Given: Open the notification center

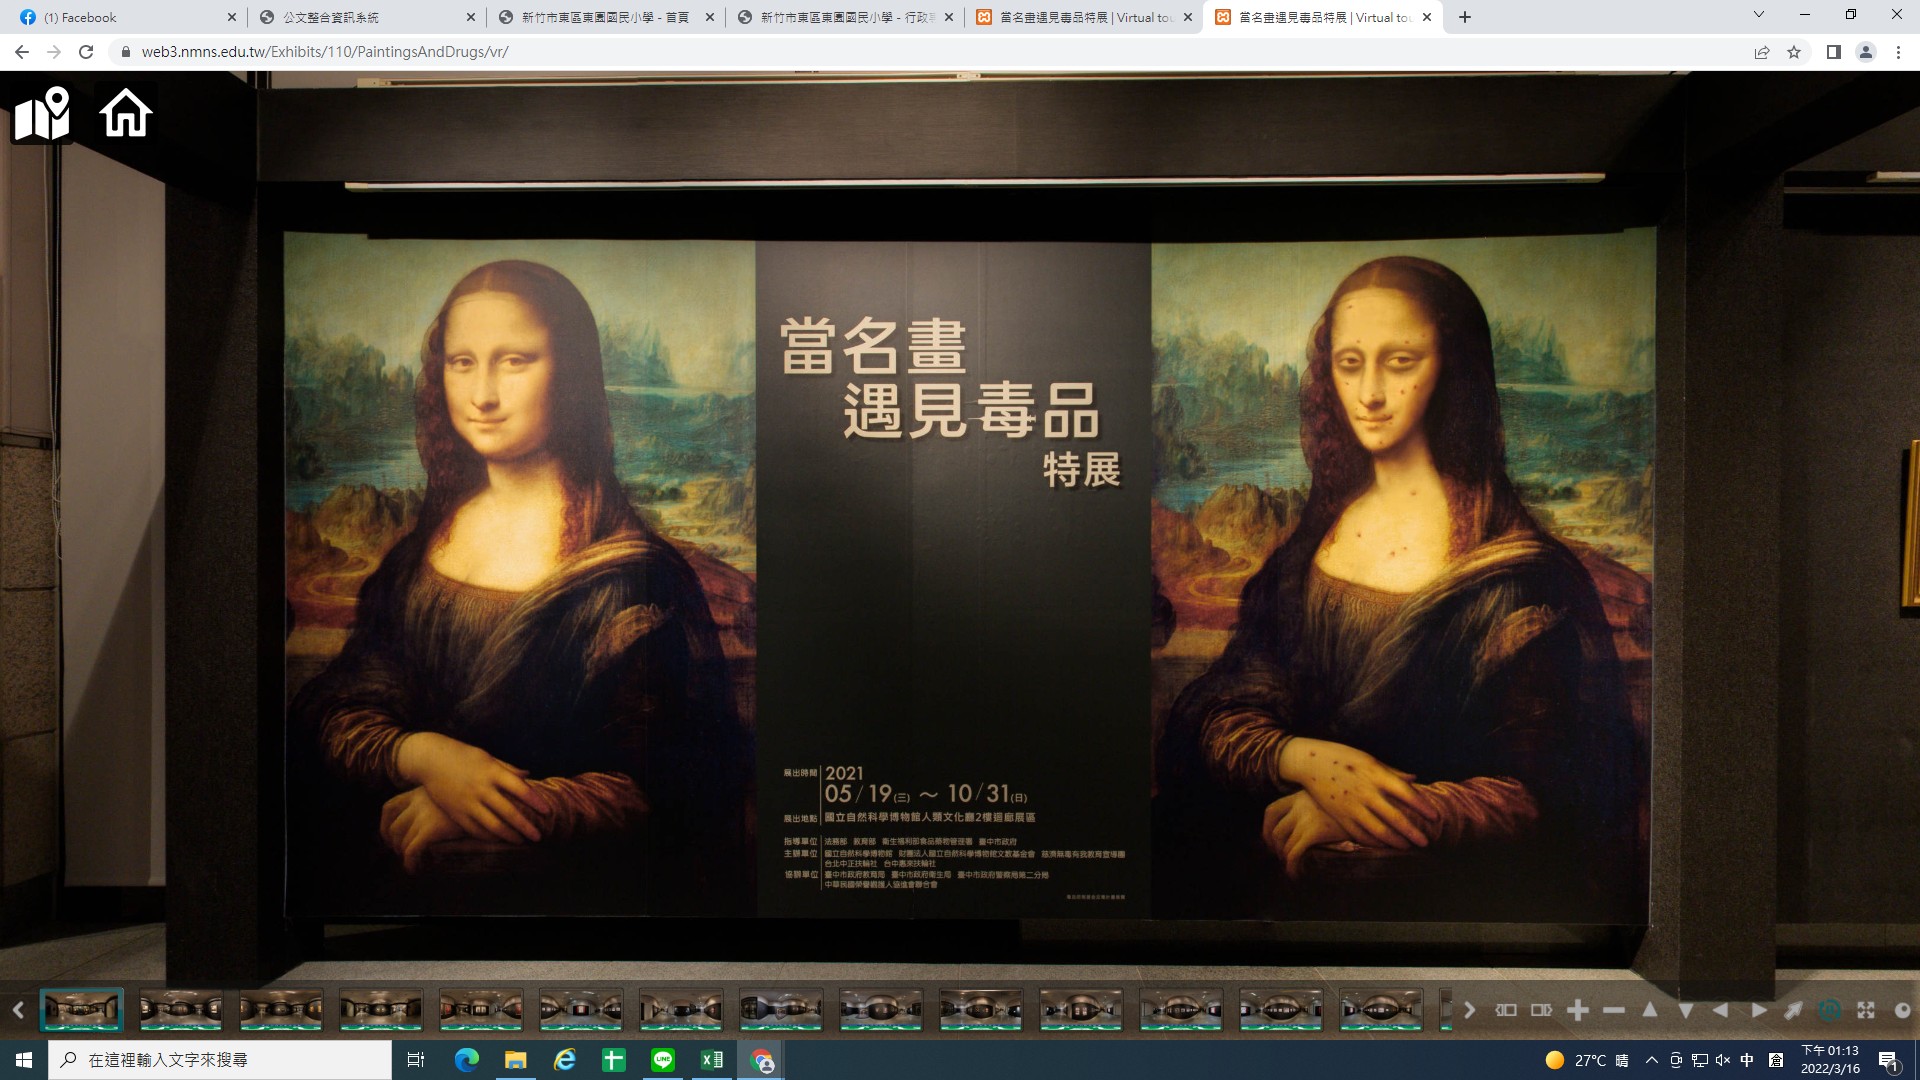Looking at the screenshot, I should click(1889, 1060).
